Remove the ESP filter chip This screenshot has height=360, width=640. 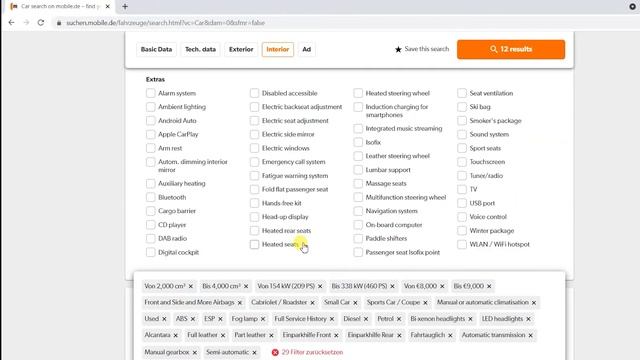[220, 319]
